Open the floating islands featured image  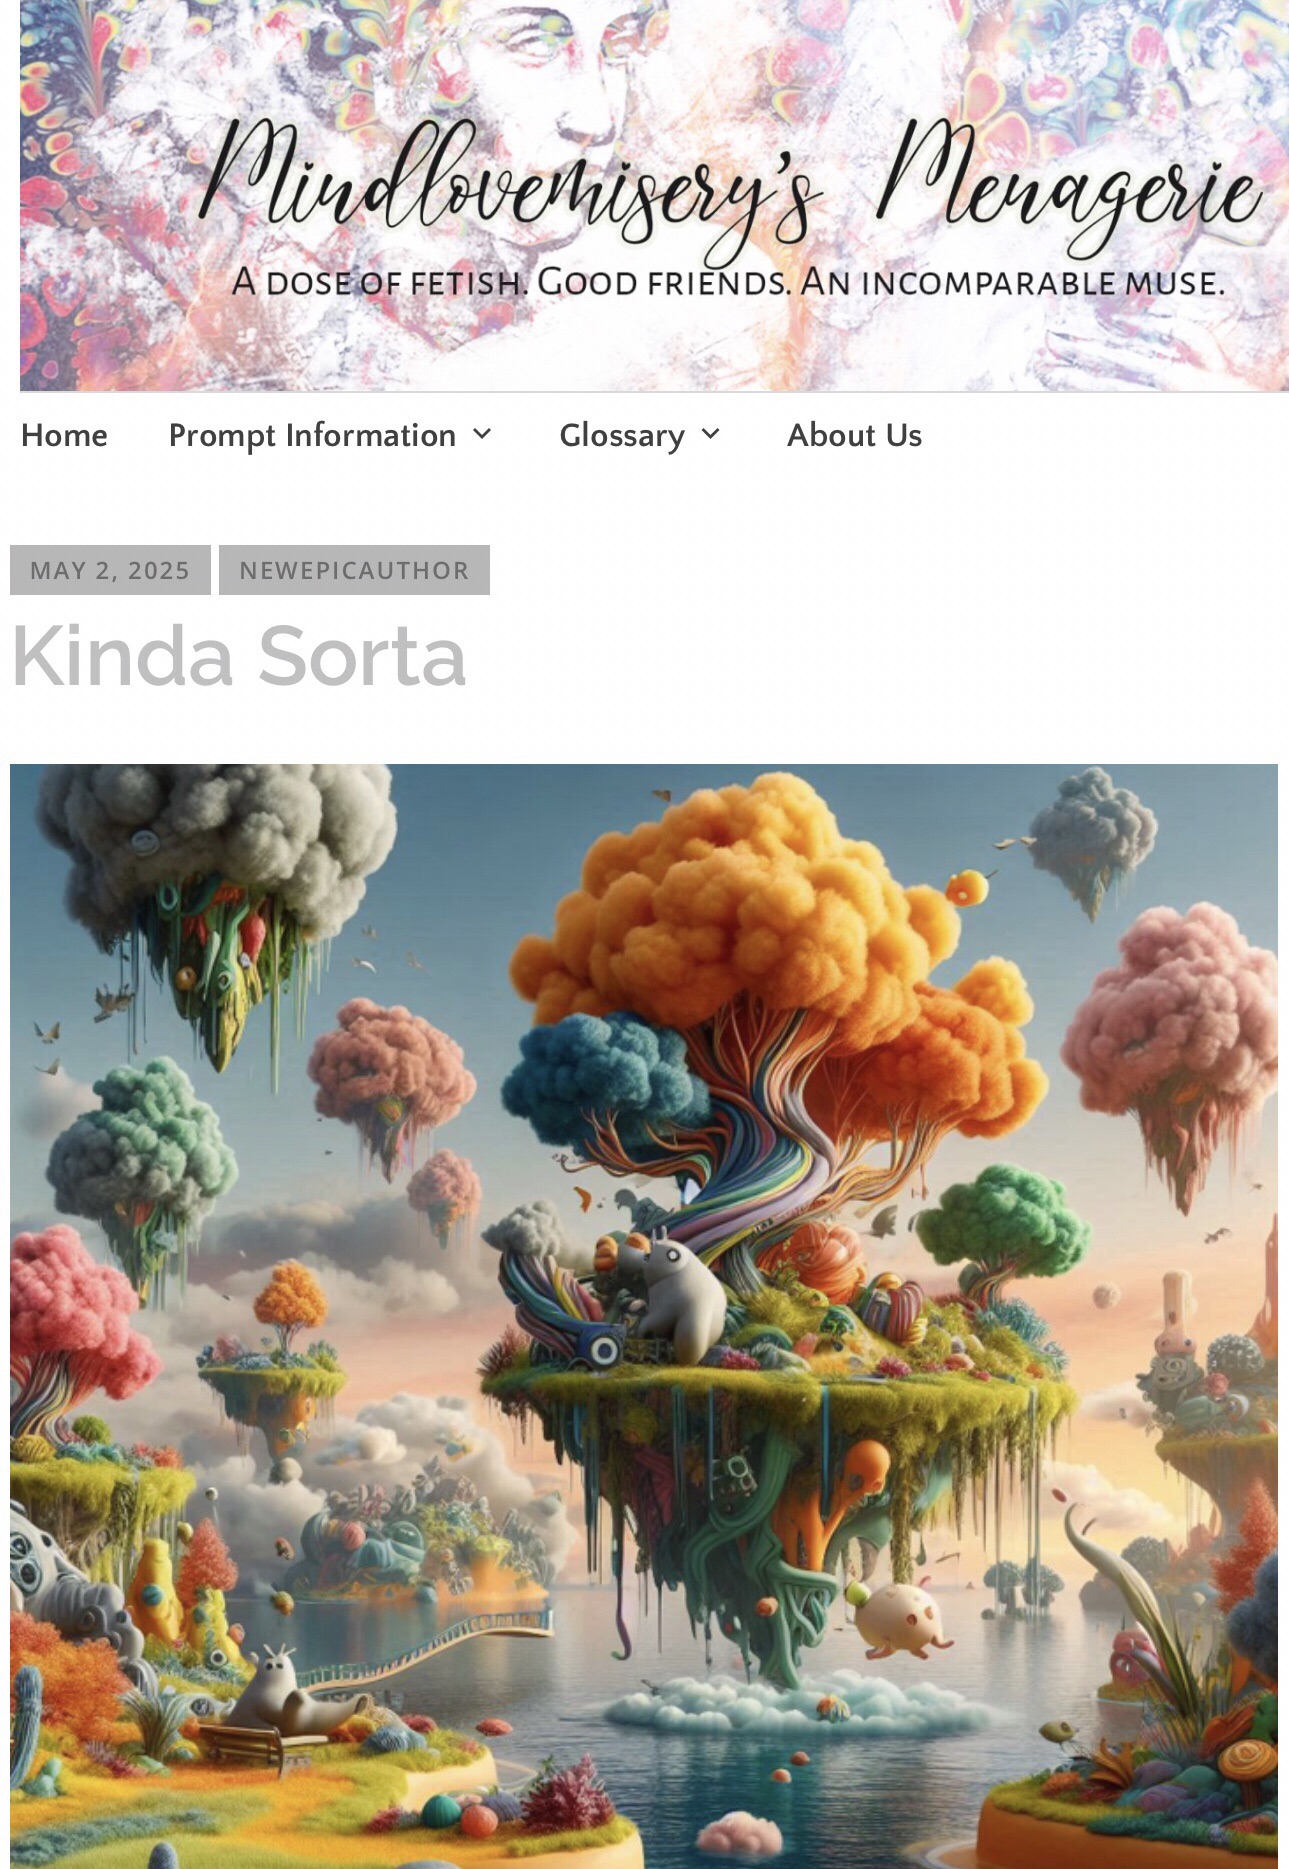(x=644, y=1316)
